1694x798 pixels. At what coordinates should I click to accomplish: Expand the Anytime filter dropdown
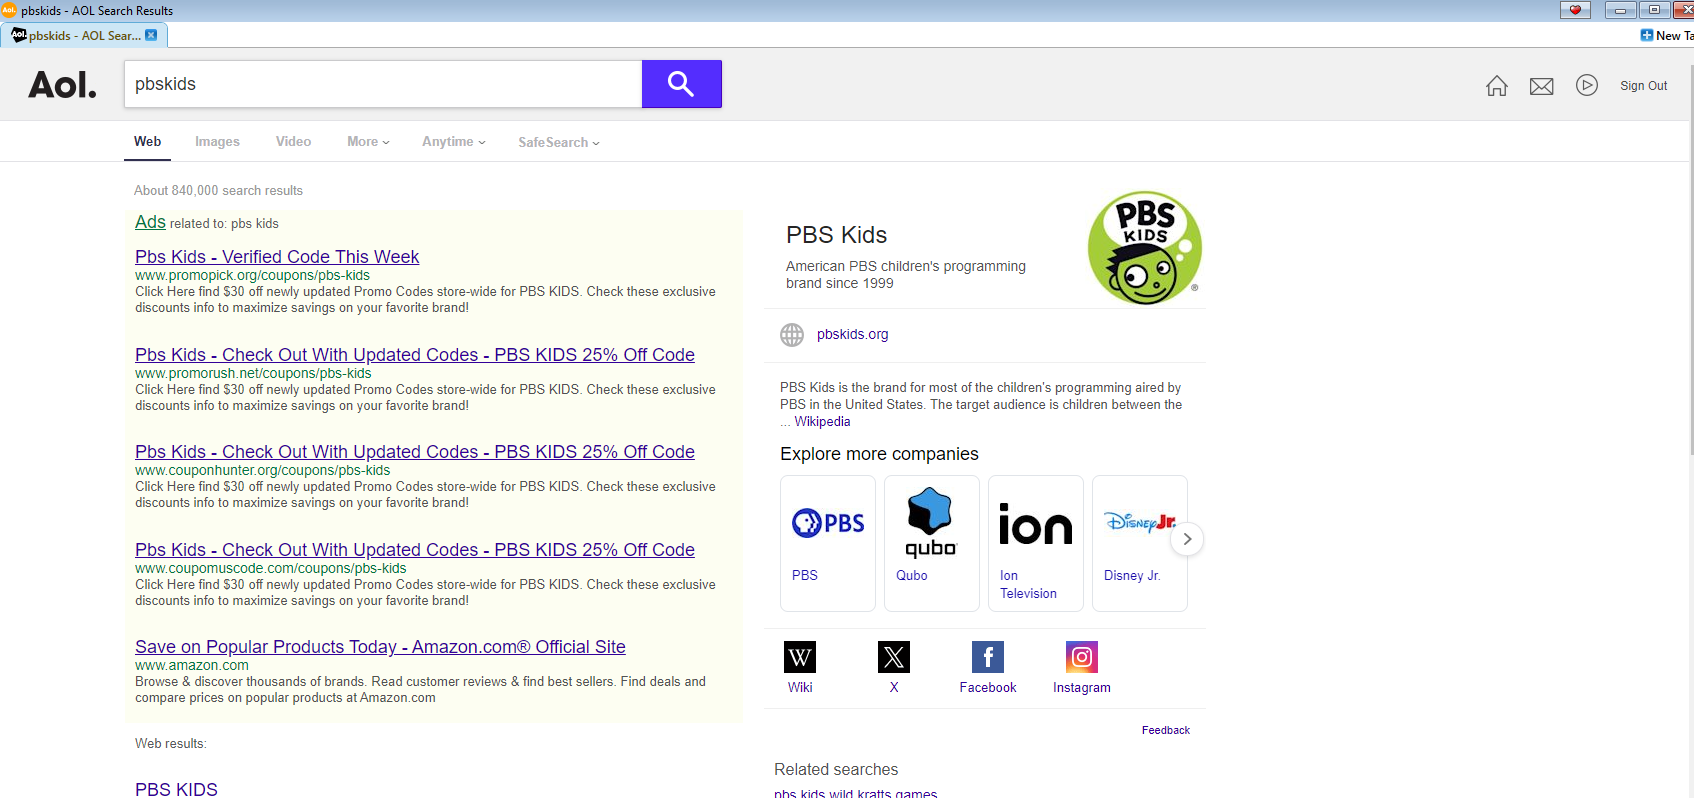[453, 142]
